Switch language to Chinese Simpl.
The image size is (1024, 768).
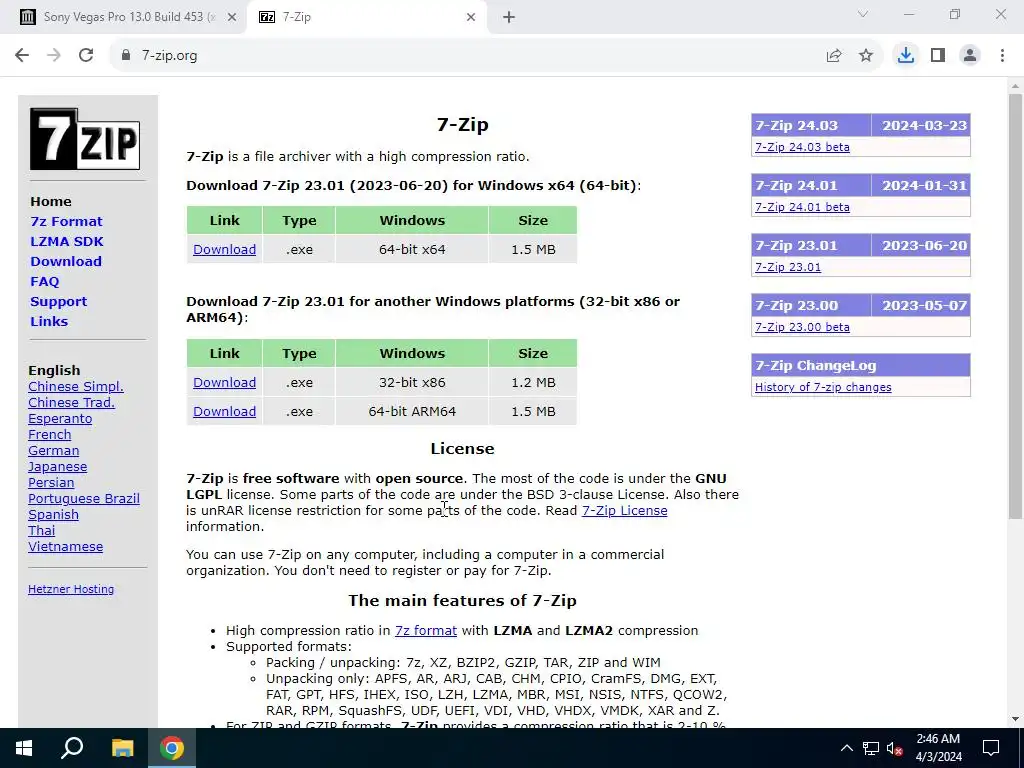coord(76,387)
